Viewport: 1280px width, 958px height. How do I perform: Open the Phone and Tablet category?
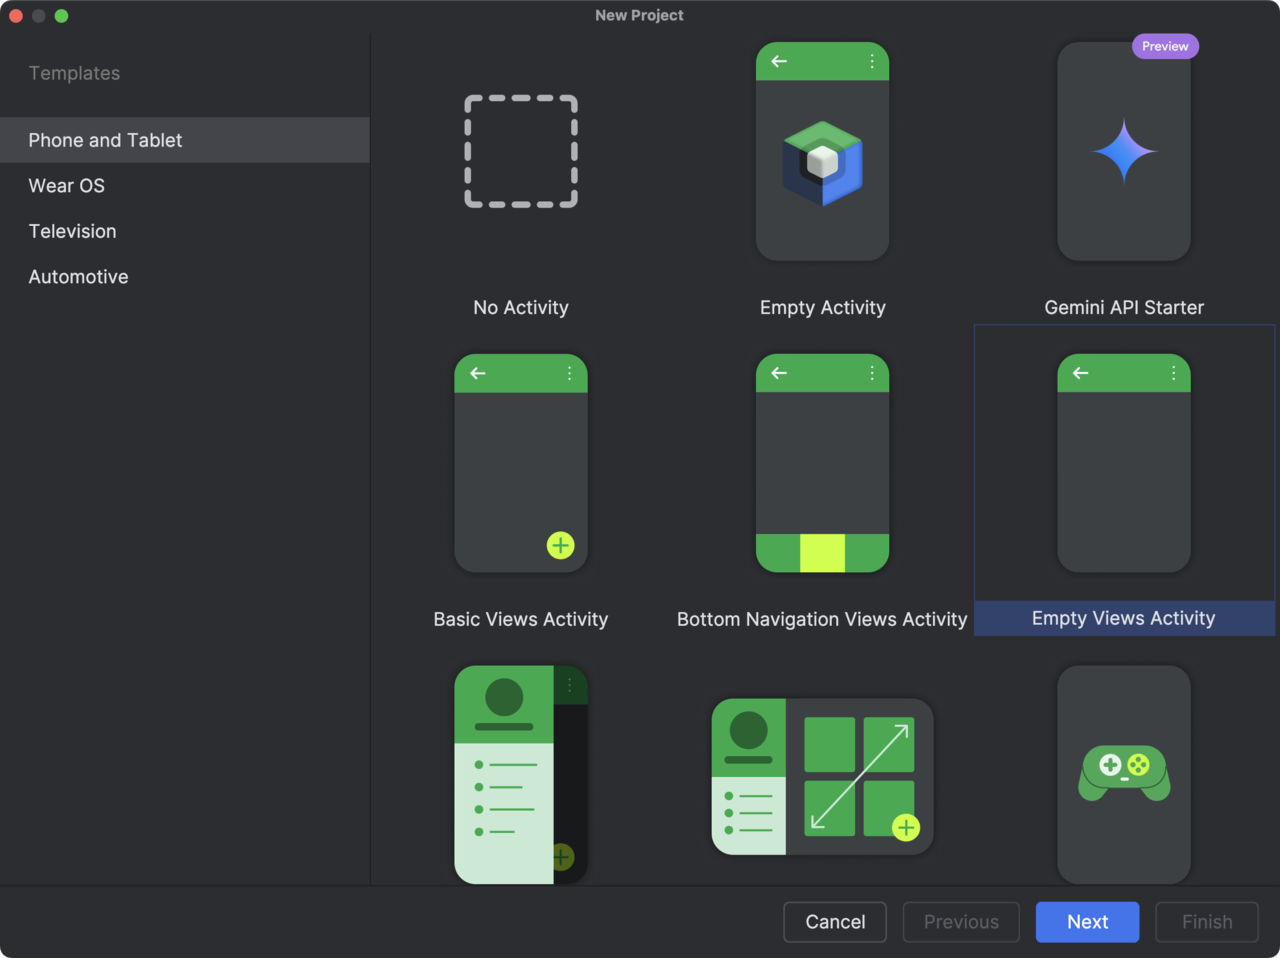pyautogui.click(x=105, y=140)
